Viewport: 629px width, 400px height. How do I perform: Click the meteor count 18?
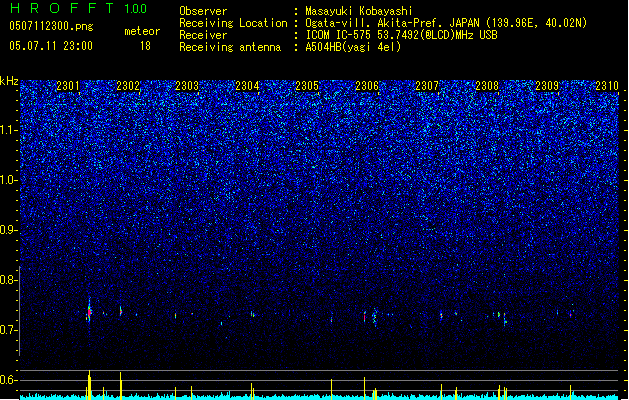tap(145, 46)
